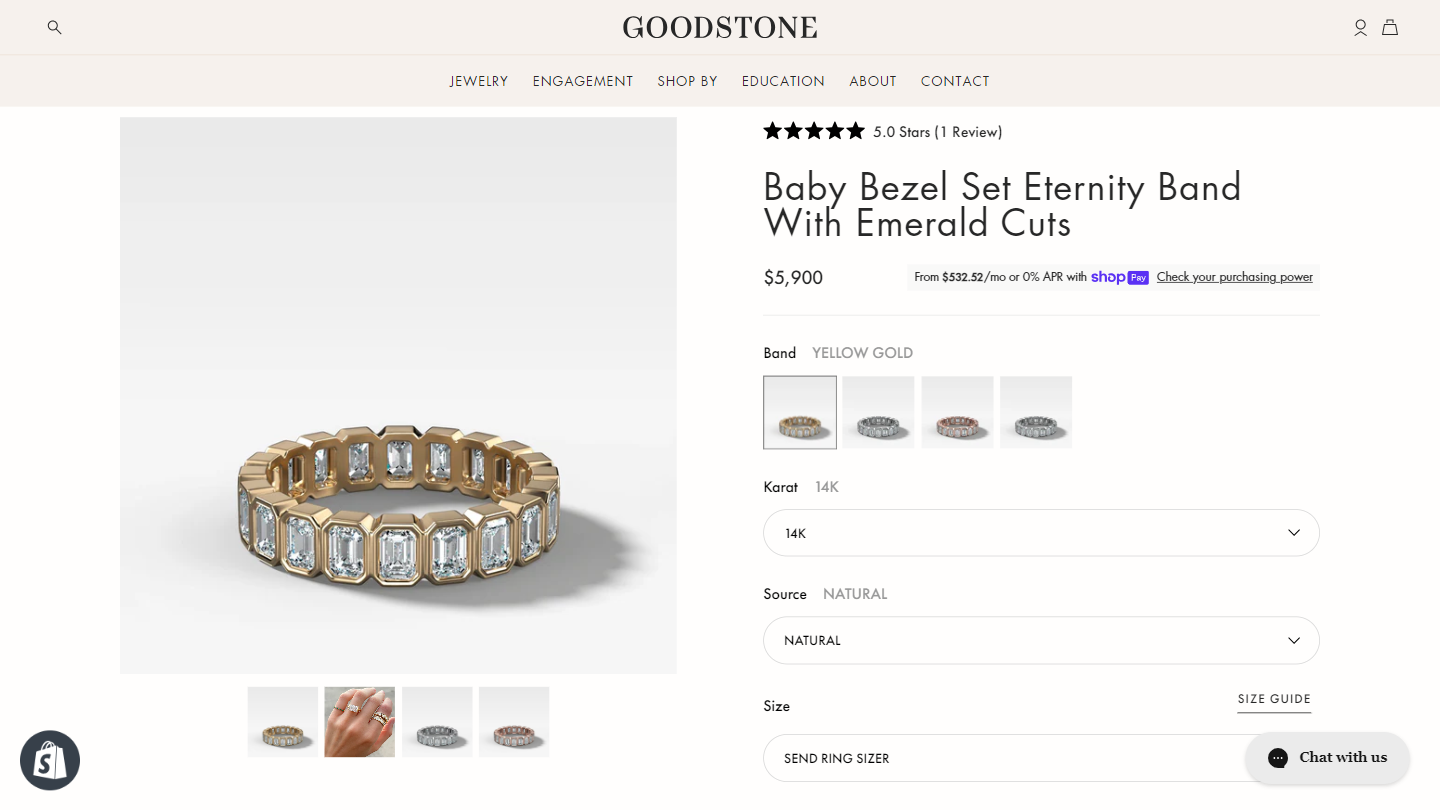View the hand-model ring thumbnail

coord(360,722)
